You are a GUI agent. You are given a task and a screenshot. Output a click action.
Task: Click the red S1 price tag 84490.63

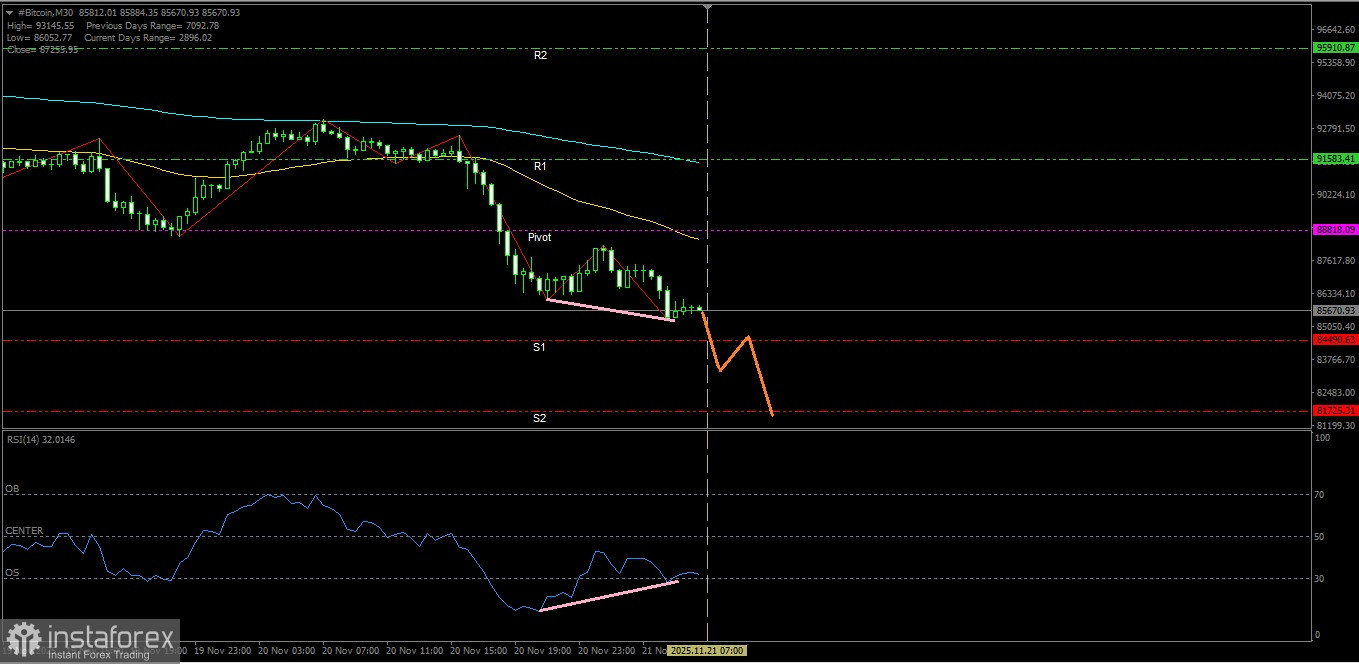(x=1337, y=340)
